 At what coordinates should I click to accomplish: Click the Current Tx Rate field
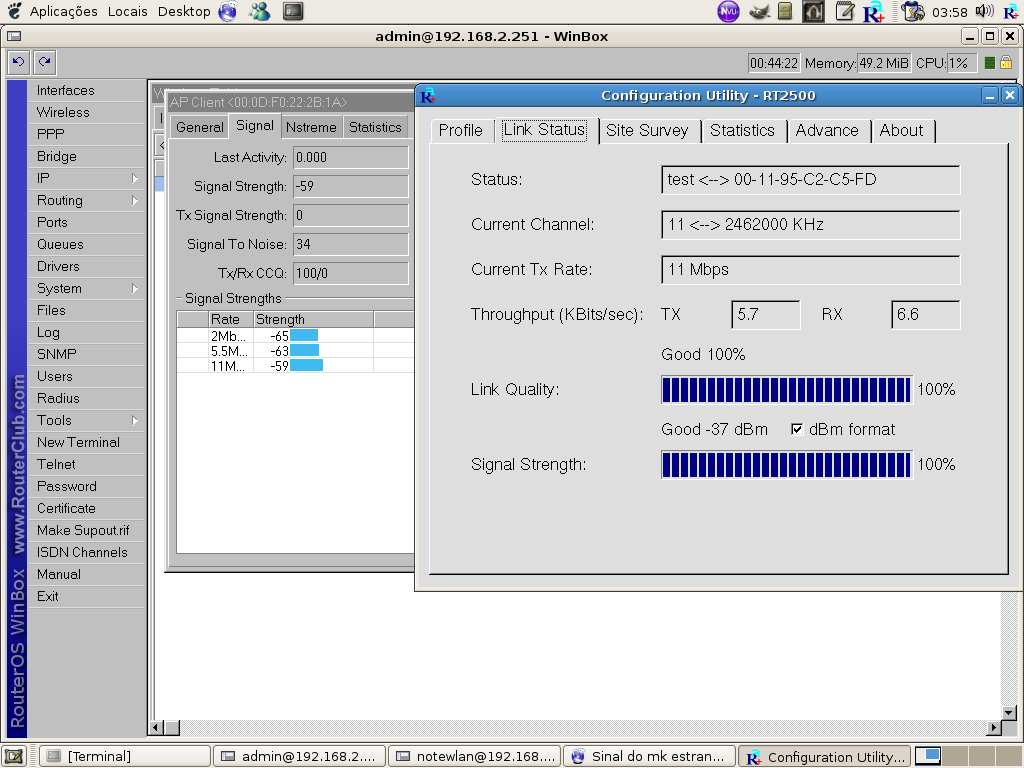pyautogui.click(x=810, y=270)
